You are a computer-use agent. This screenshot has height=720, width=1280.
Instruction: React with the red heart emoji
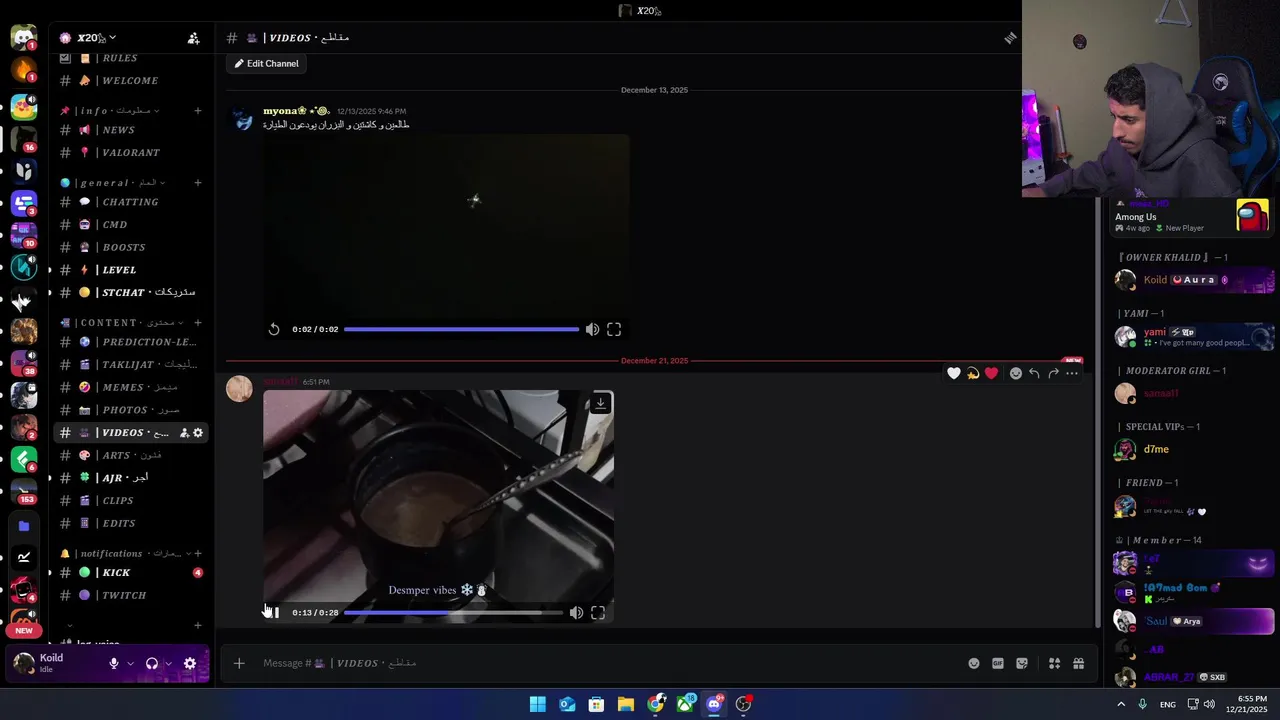pyautogui.click(x=991, y=373)
